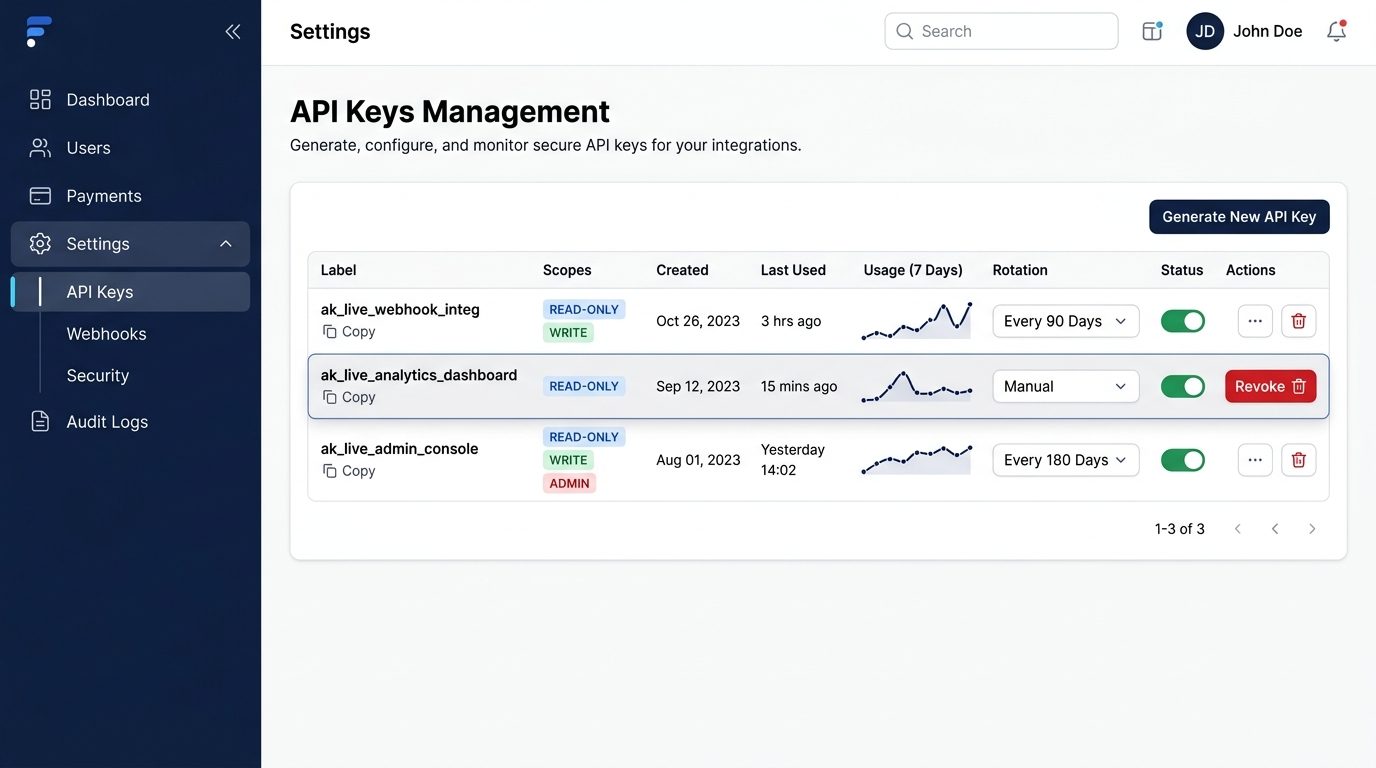Go to previous page of results
The height and width of the screenshot is (768, 1376).
[x=1275, y=529]
